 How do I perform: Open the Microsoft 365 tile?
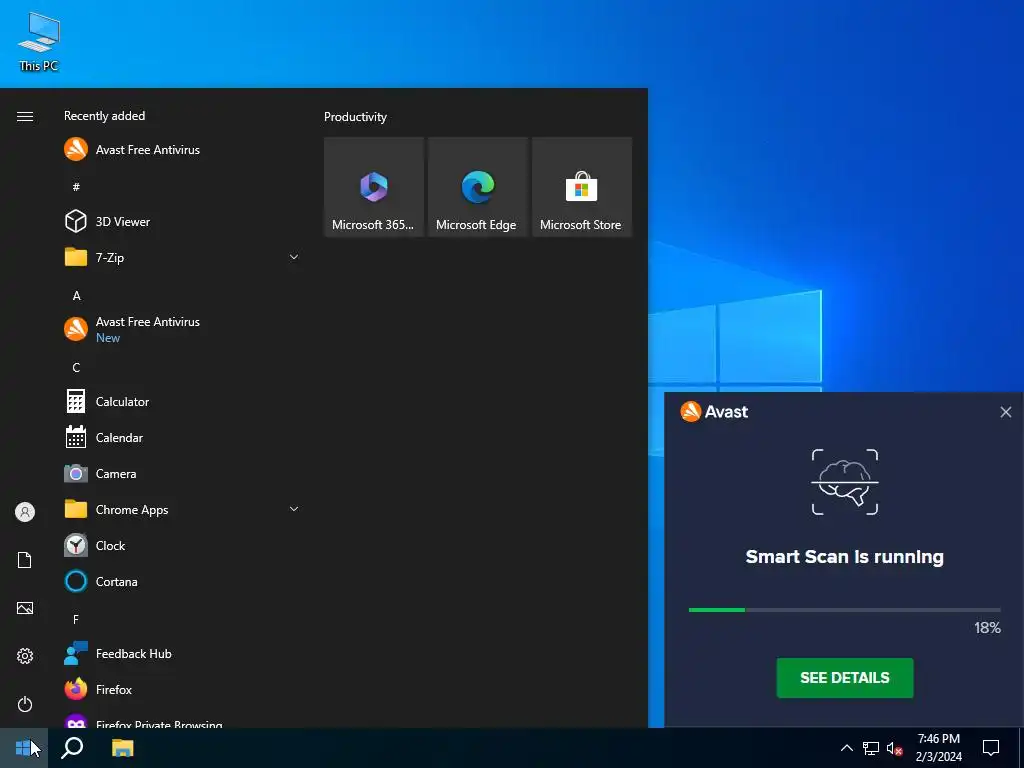click(374, 187)
